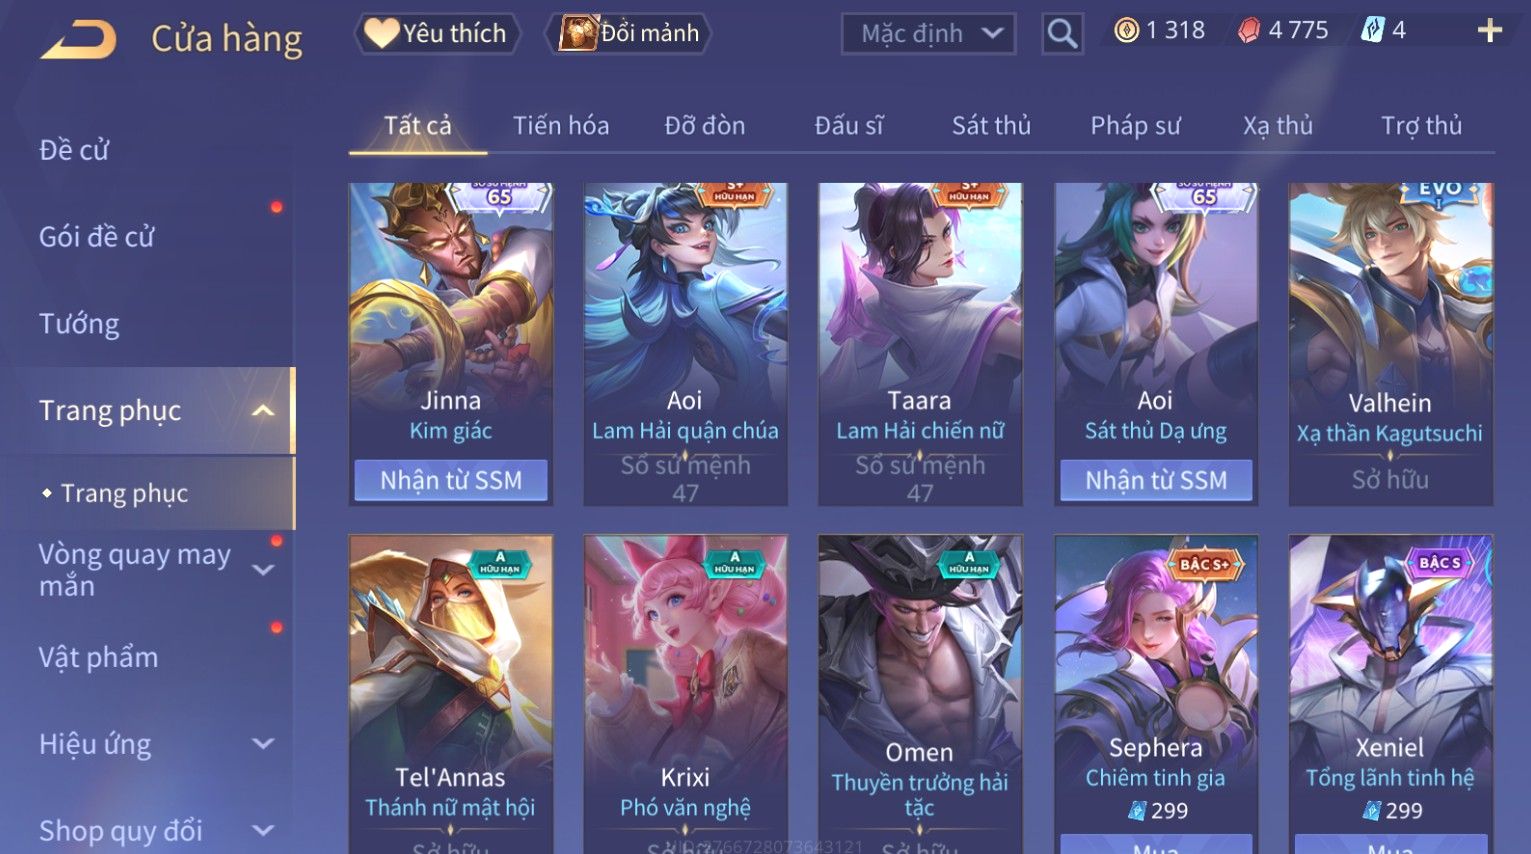Open the Tướng sidebar menu item
Image resolution: width=1531 pixels, height=854 pixels.
click(x=79, y=324)
